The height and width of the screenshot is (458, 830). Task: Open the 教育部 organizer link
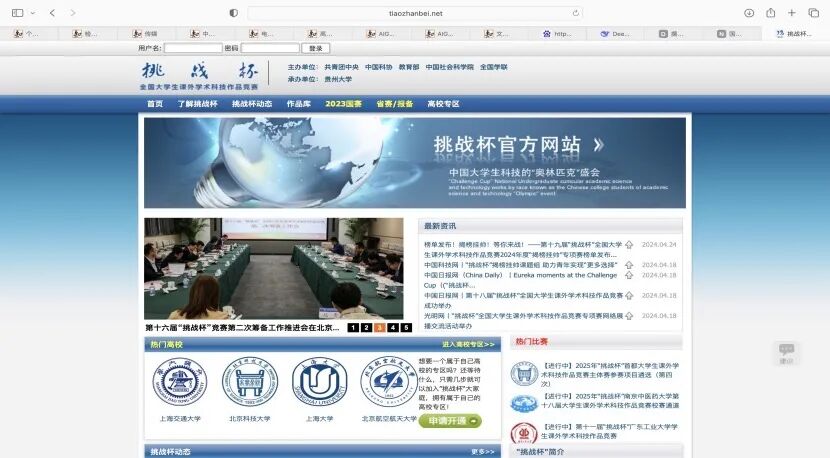point(409,67)
